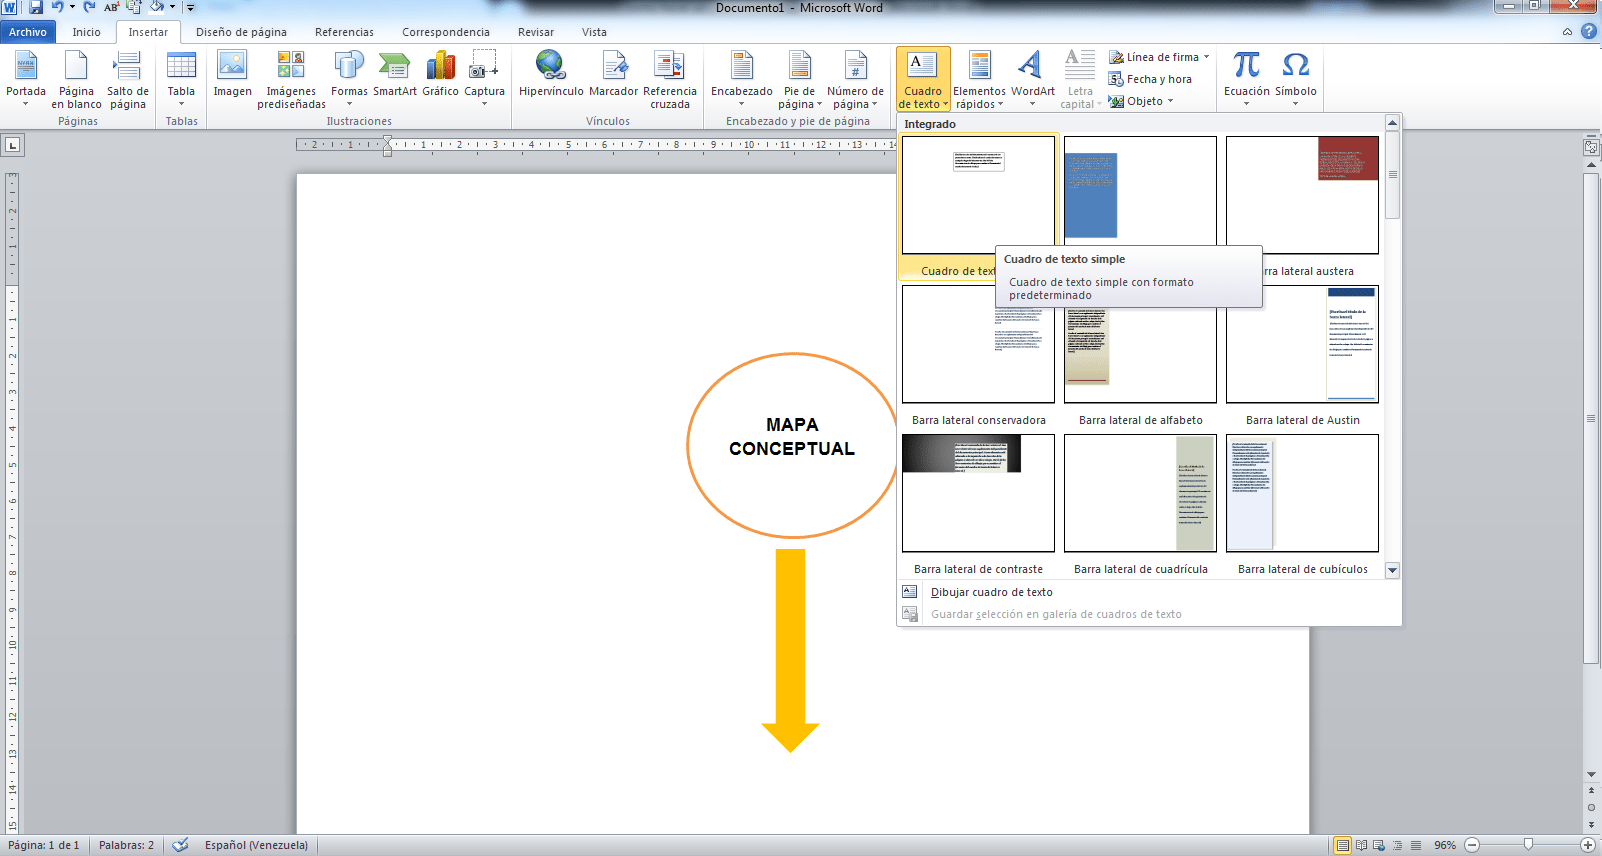Click the Fecha y hora button

1150,79
